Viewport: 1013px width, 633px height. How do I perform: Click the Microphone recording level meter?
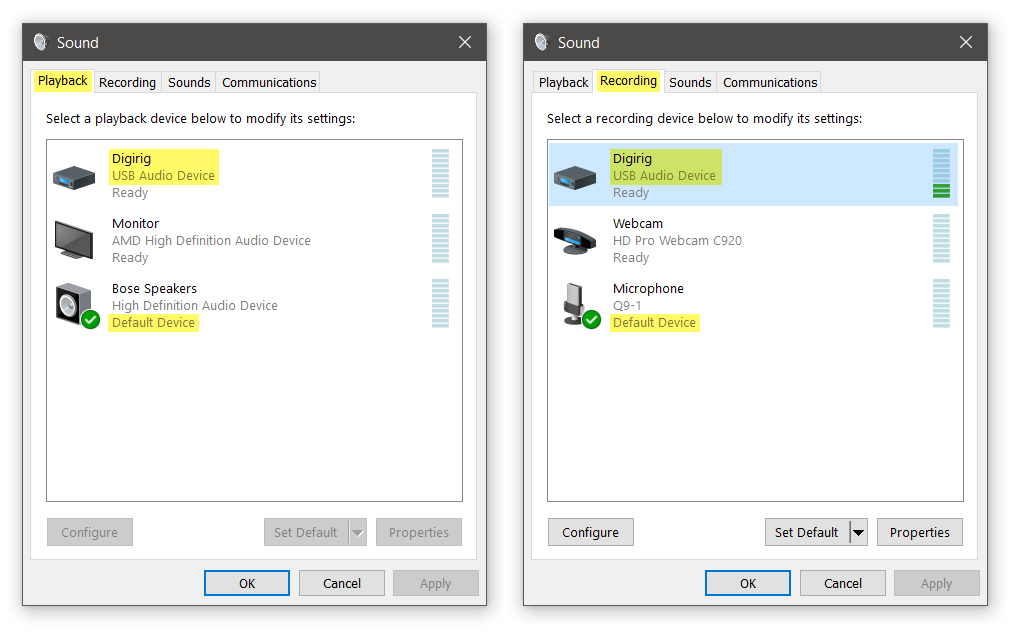[941, 303]
